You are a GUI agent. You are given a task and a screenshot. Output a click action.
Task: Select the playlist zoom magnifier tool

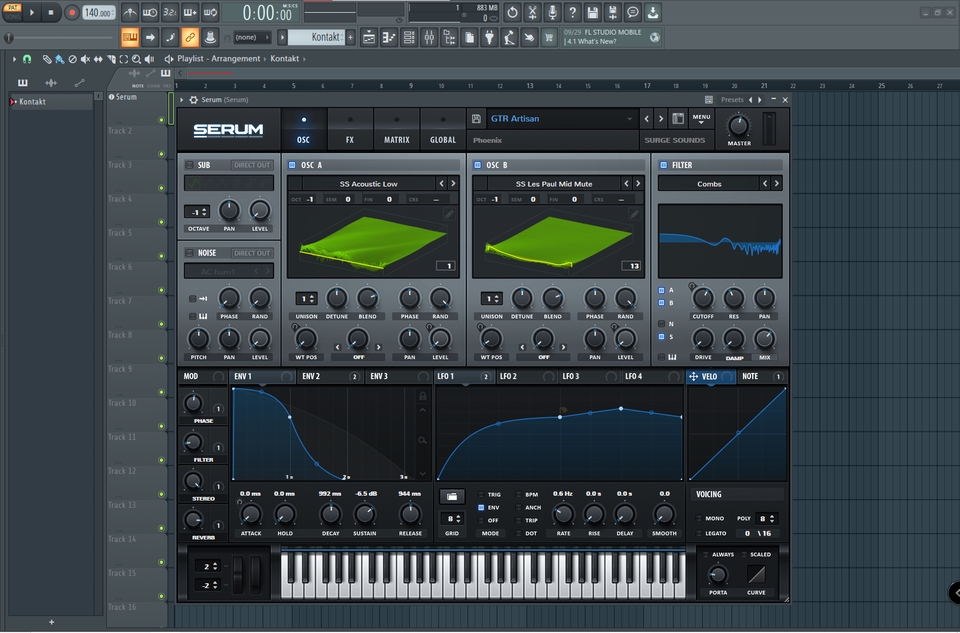tap(136, 59)
